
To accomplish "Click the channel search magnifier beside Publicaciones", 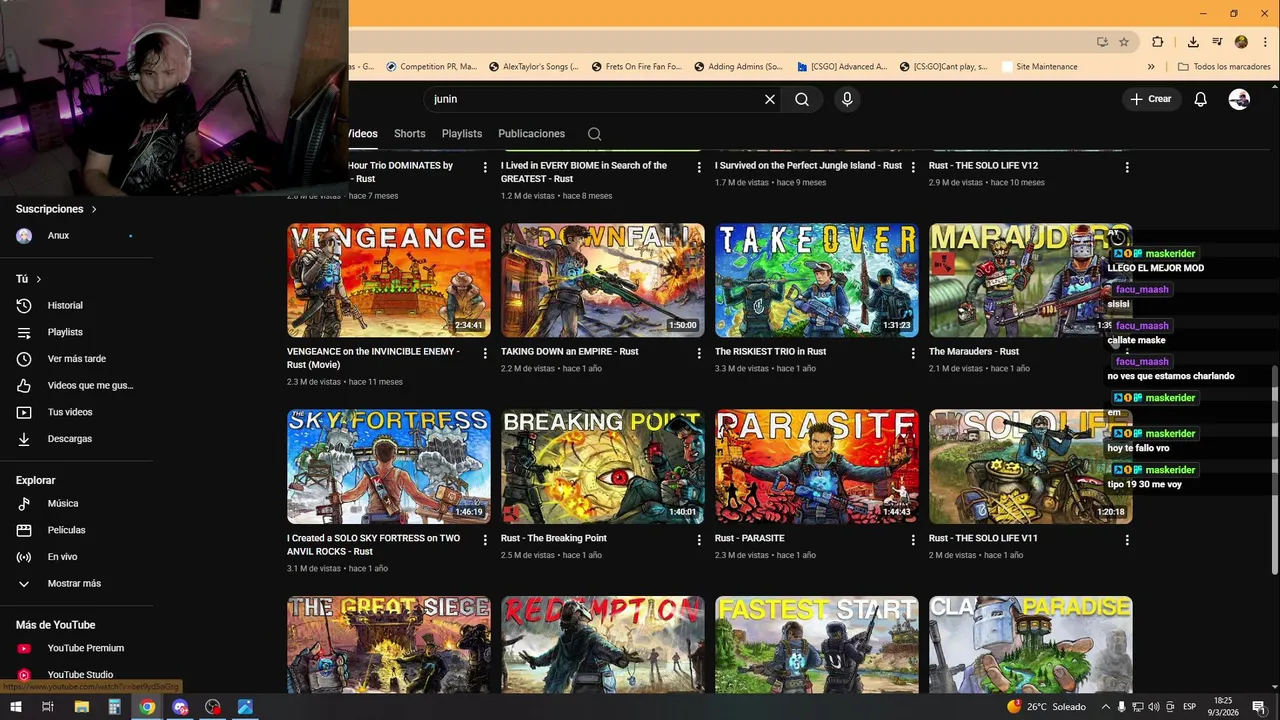I will pyautogui.click(x=594, y=133).
